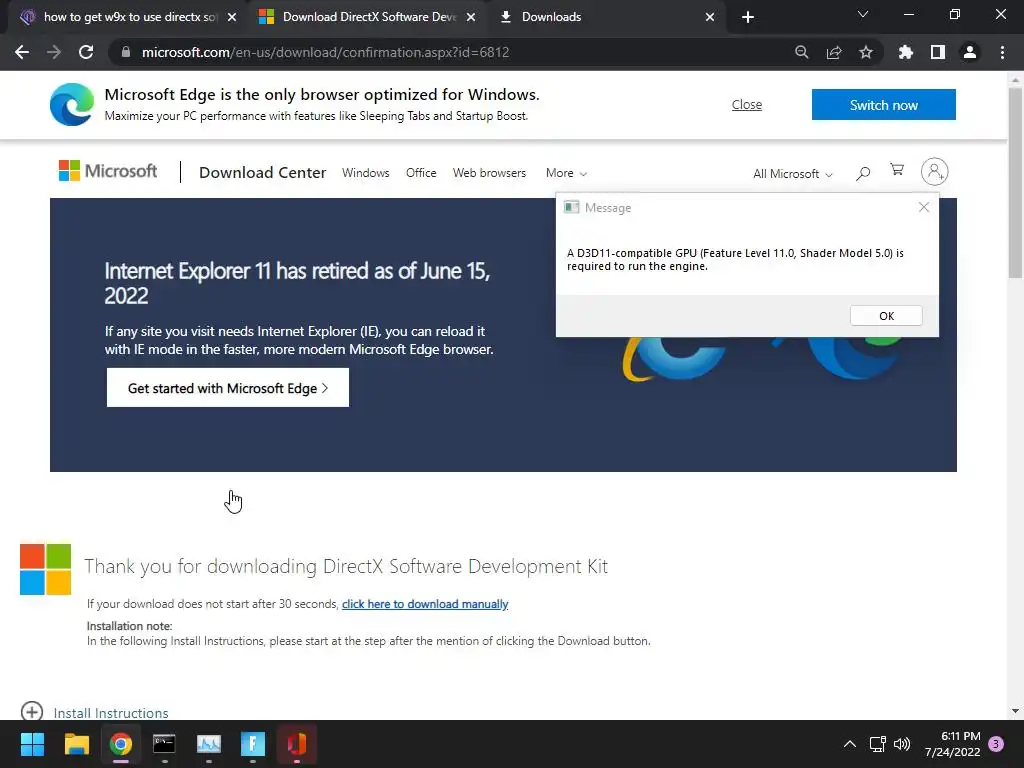Image resolution: width=1024 pixels, height=768 pixels.
Task: Open Chrome extensions puzzle icon
Action: (905, 52)
